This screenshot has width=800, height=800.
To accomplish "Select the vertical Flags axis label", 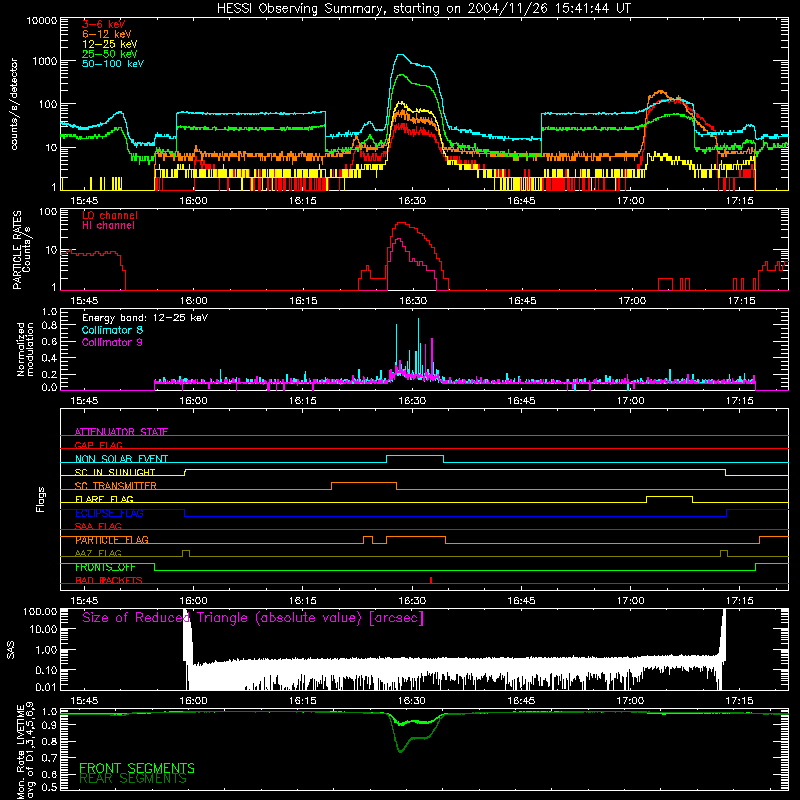I will pos(40,499).
